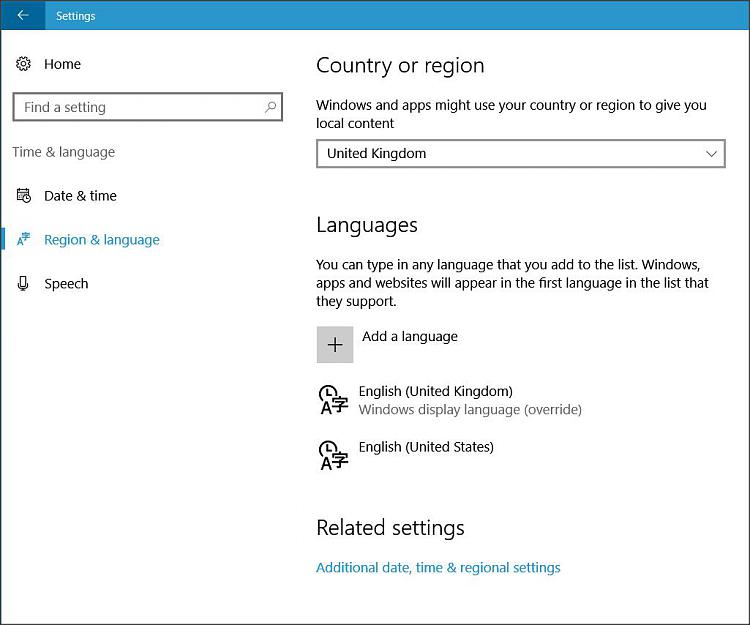Focus the Find a setting search box

(x=148, y=107)
